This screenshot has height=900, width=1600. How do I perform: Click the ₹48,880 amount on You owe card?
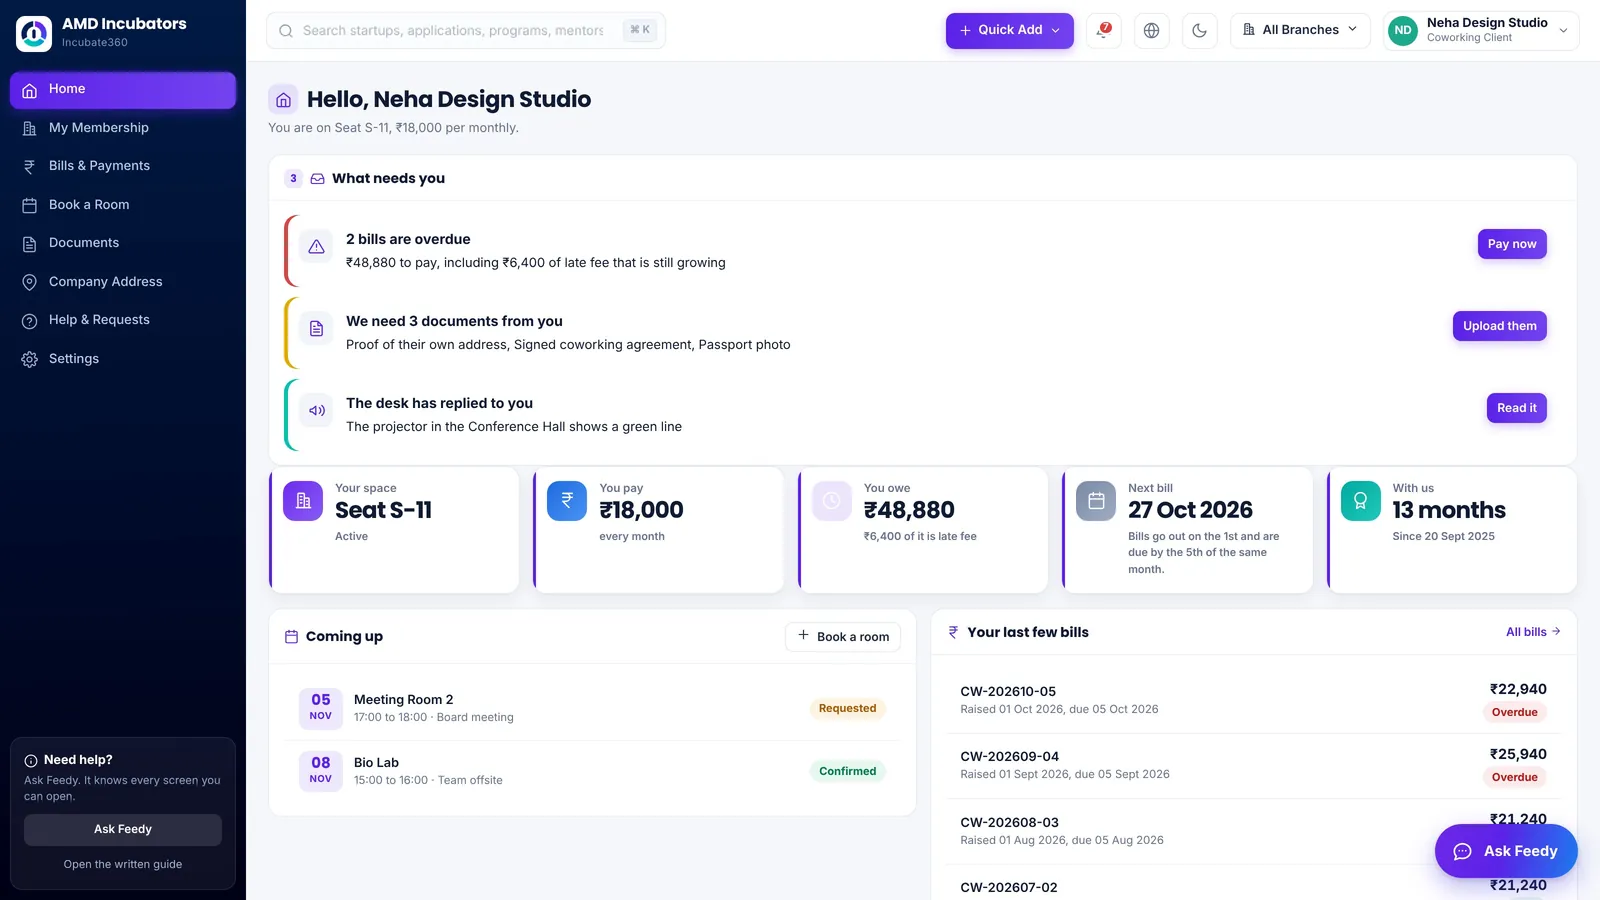click(x=909, y=510)
